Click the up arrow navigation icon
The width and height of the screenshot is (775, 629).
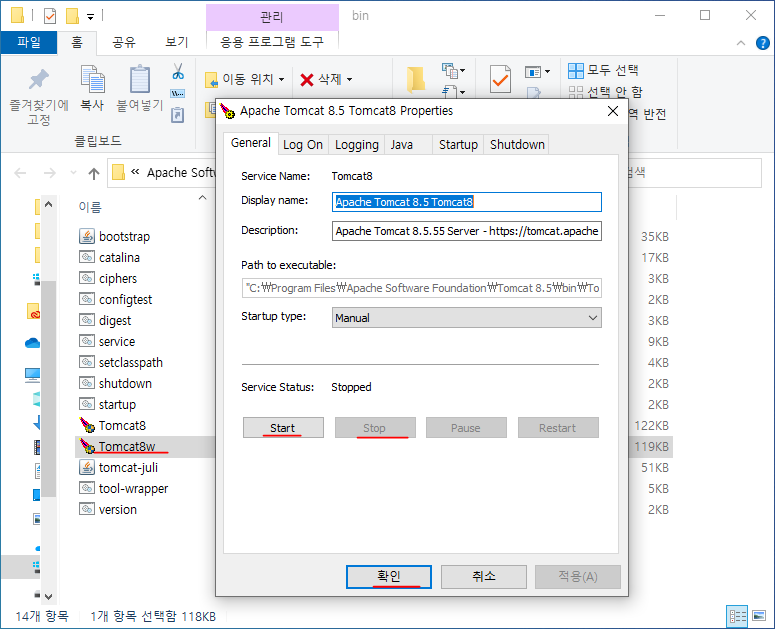(x=94, y=173)
